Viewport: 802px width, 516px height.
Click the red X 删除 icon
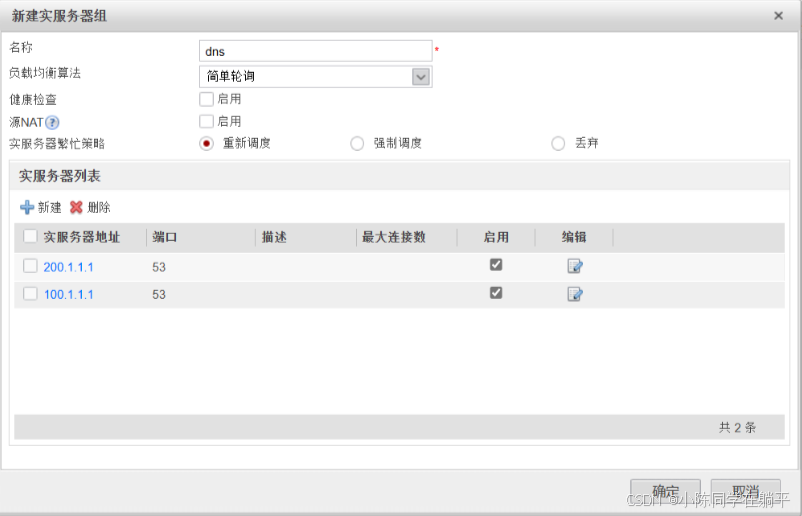pyautogui.click(x=76, y=207)
